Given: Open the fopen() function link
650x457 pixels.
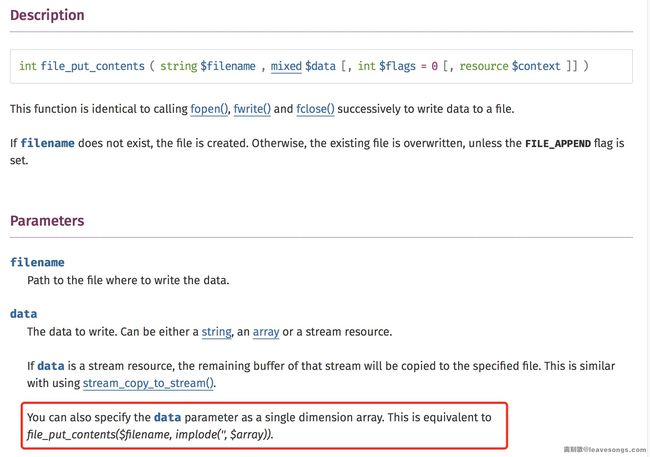Looking at the screenshot, I should tap(212, 108).
